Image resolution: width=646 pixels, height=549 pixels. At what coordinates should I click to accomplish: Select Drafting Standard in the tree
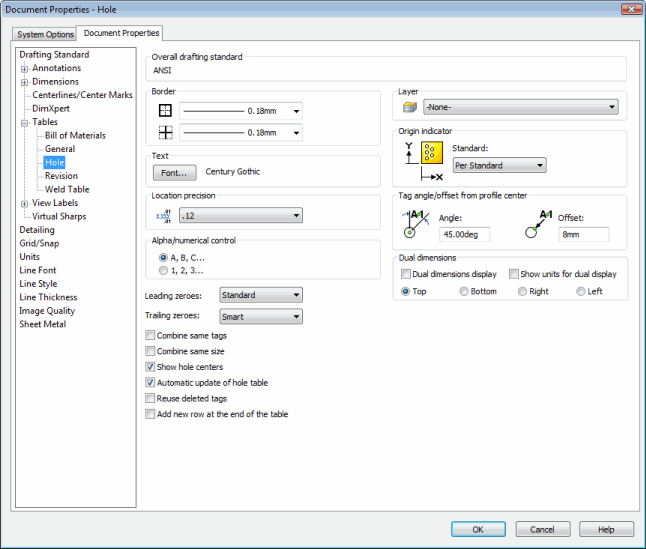(54, 54)
